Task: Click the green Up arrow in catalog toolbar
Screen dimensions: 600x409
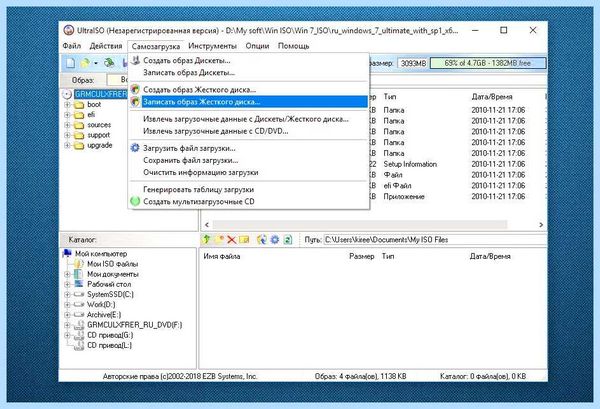Action: [x=207, y=240]
